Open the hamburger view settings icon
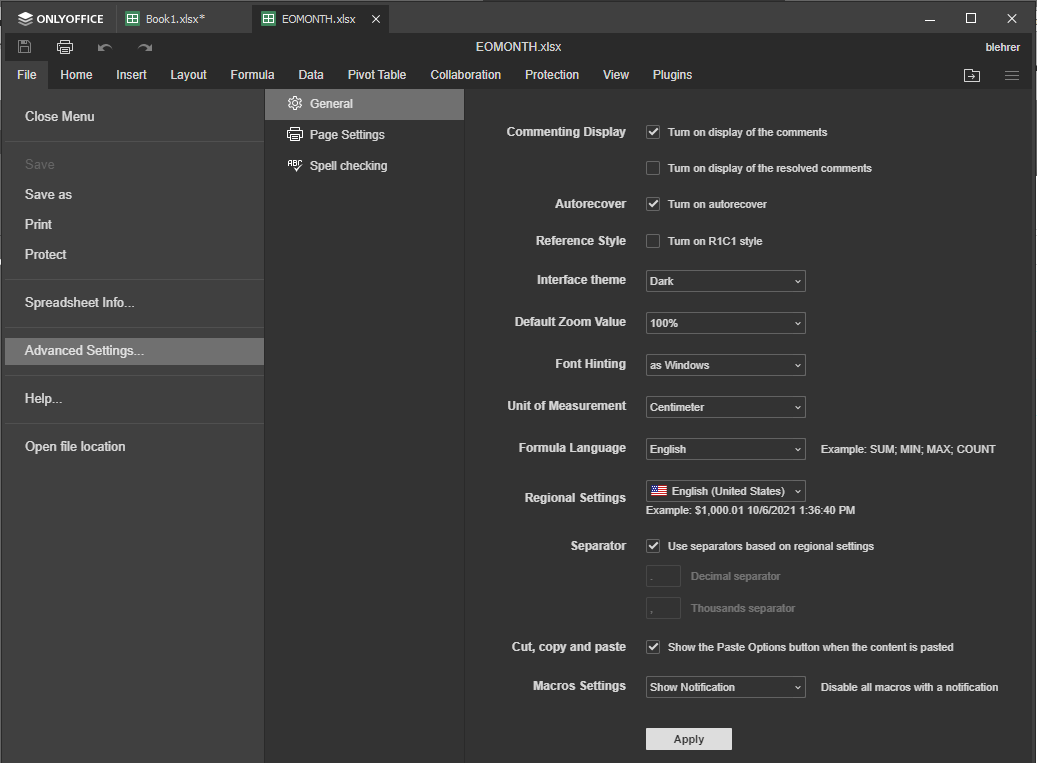Image resolution: width=1037 pixels, height=763 pixels. tap(1012, 75)
